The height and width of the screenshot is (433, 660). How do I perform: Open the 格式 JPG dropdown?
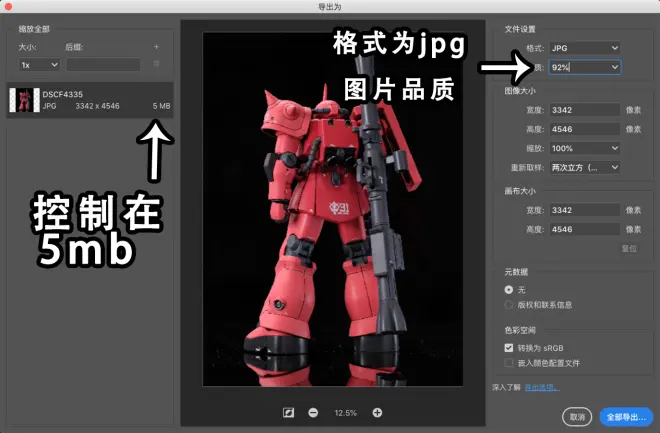pyautogui.click(x=585, y=48)
